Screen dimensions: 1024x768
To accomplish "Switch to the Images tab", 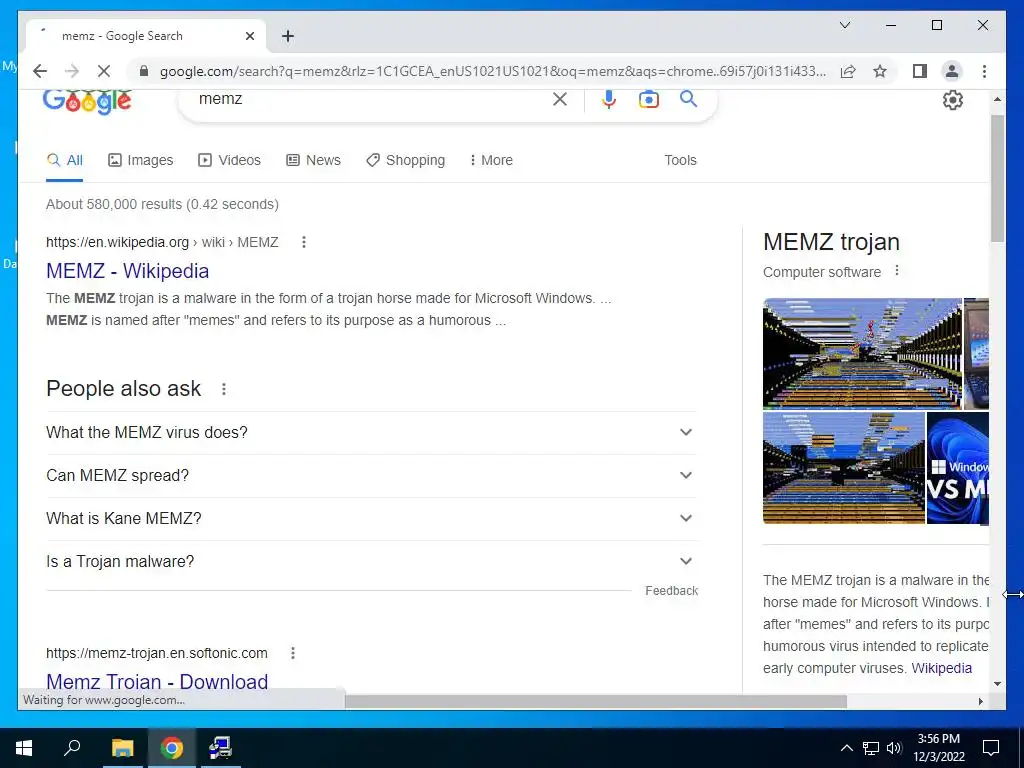I will [140, 161].
